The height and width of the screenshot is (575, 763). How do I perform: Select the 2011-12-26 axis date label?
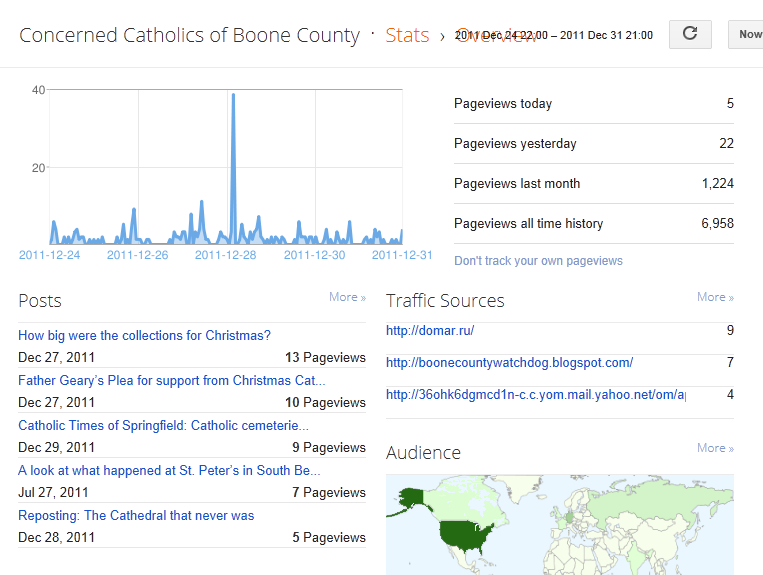click(137, 255)
